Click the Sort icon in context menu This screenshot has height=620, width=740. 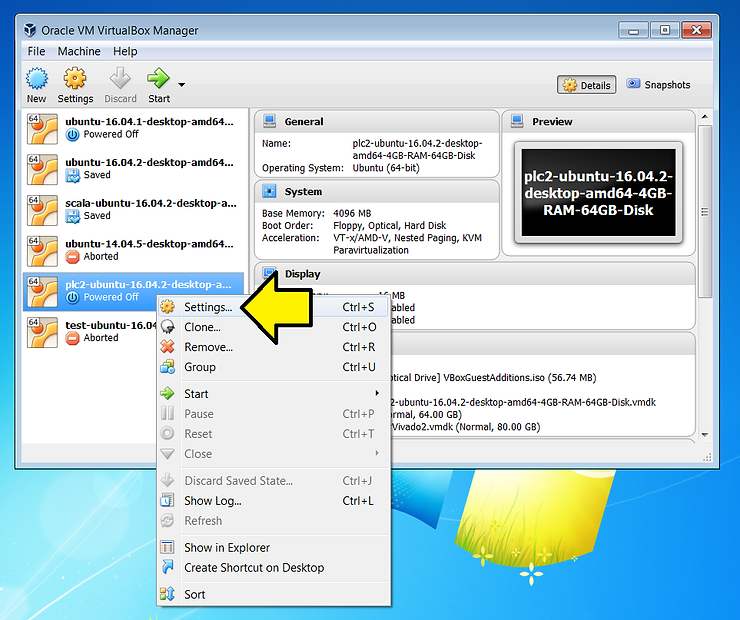pos(167,594)
